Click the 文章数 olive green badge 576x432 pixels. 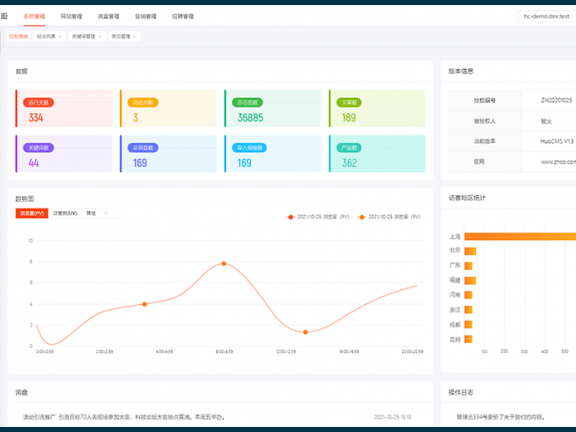[349, 102]
